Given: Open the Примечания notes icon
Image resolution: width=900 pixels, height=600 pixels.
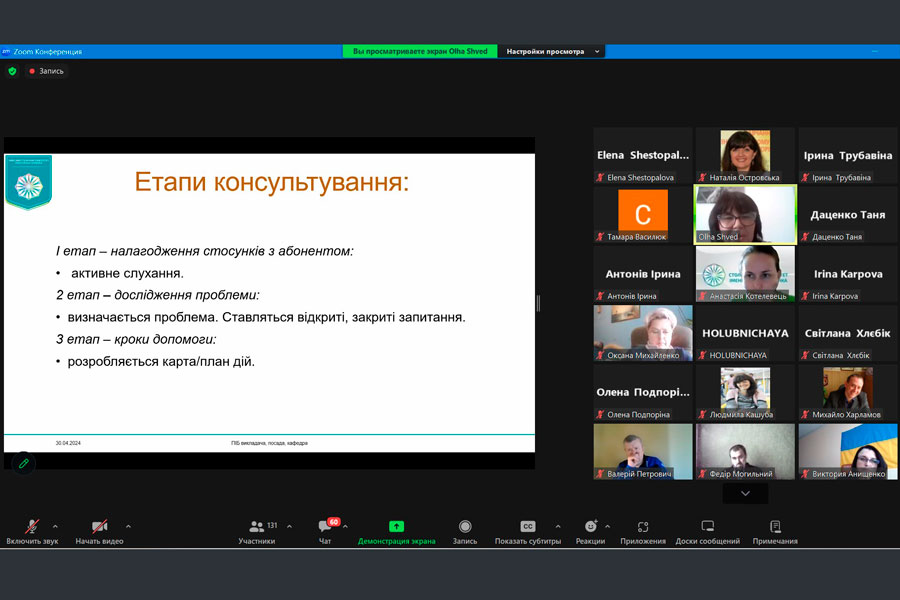Looking at the screenshot, I should [x=775, y=526].
